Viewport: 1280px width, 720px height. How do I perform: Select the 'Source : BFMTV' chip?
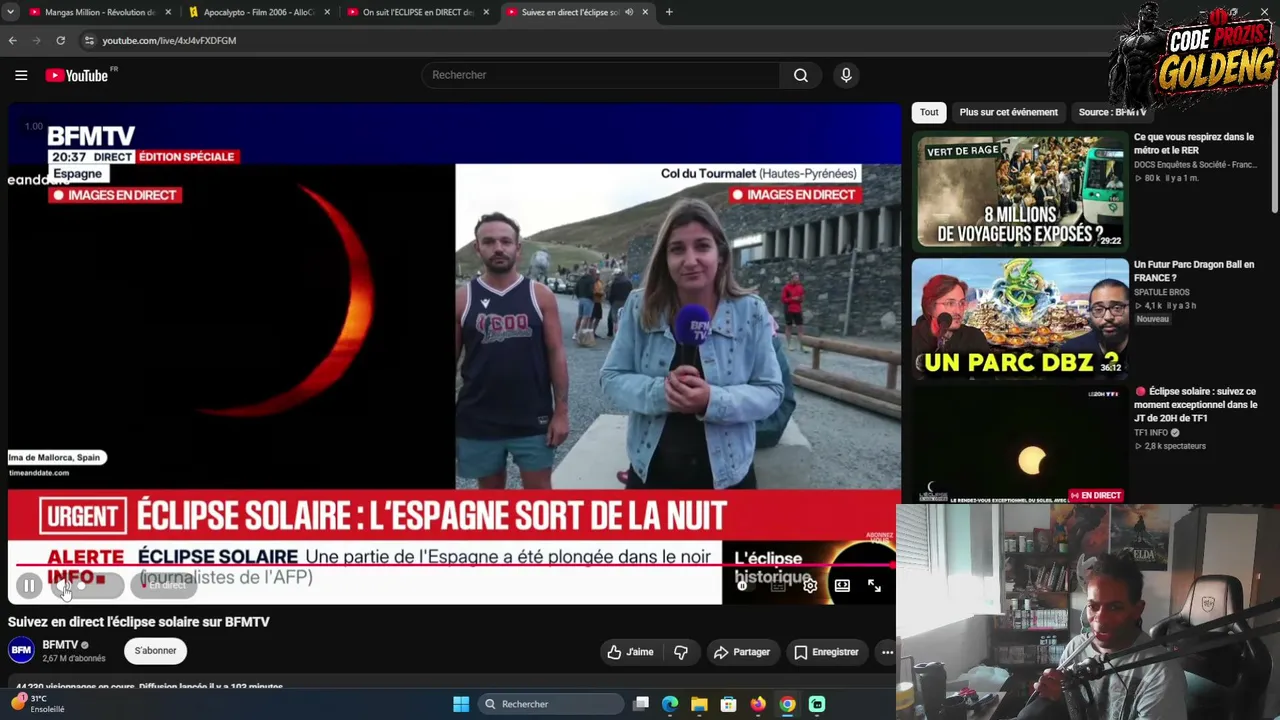click(1112, 112)
